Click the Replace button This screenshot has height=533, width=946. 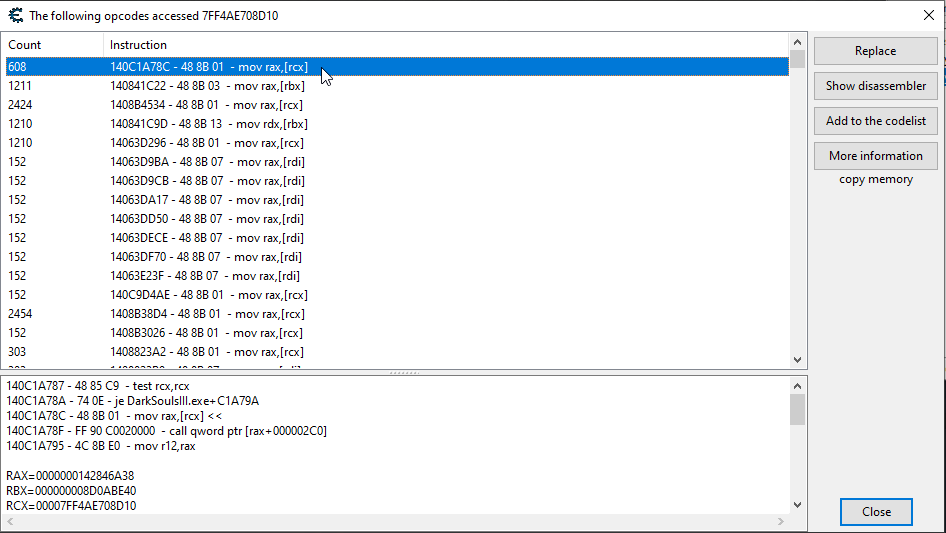pyautogui.click(x=875, y=51)
